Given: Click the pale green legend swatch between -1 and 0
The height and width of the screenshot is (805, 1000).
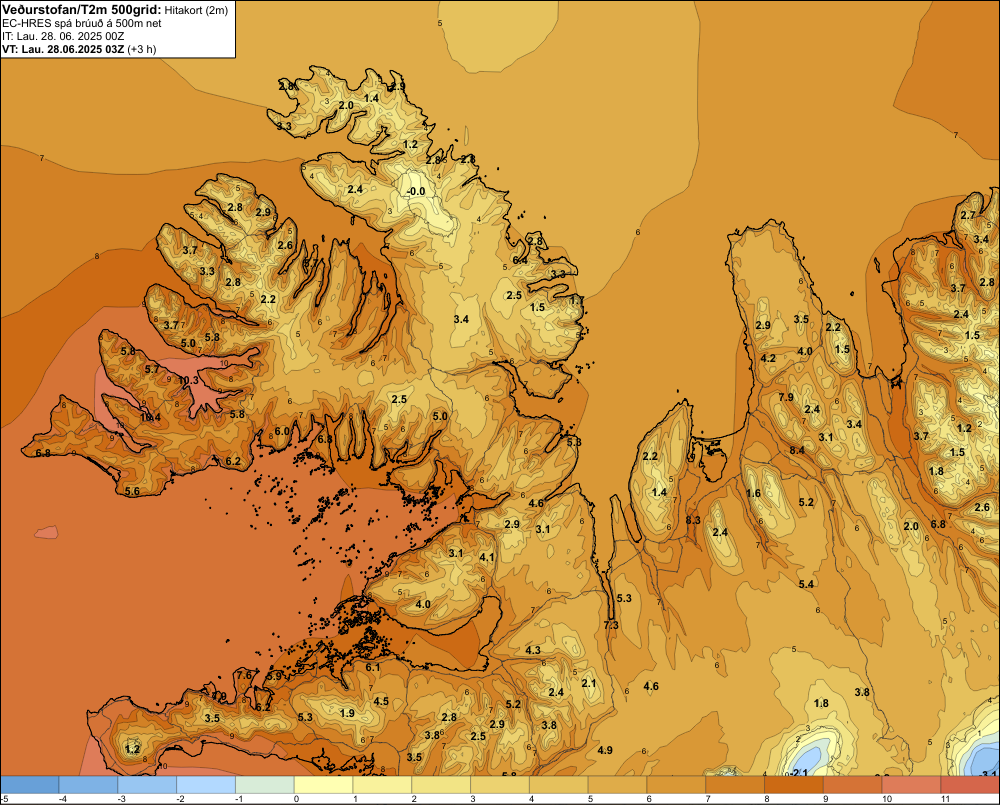Looking at the screenshot, I should coord(265,785).
